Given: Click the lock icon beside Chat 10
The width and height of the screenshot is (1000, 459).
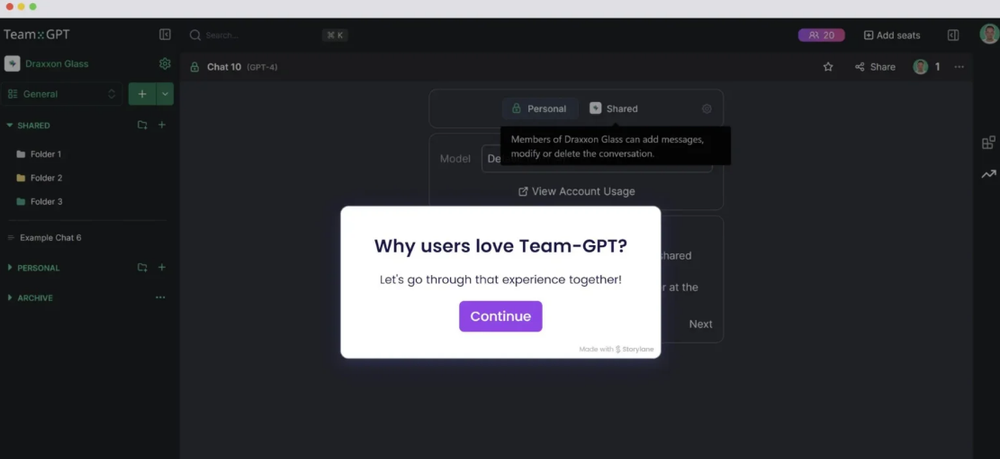Looking at the screenshot, I should point(195,67).
